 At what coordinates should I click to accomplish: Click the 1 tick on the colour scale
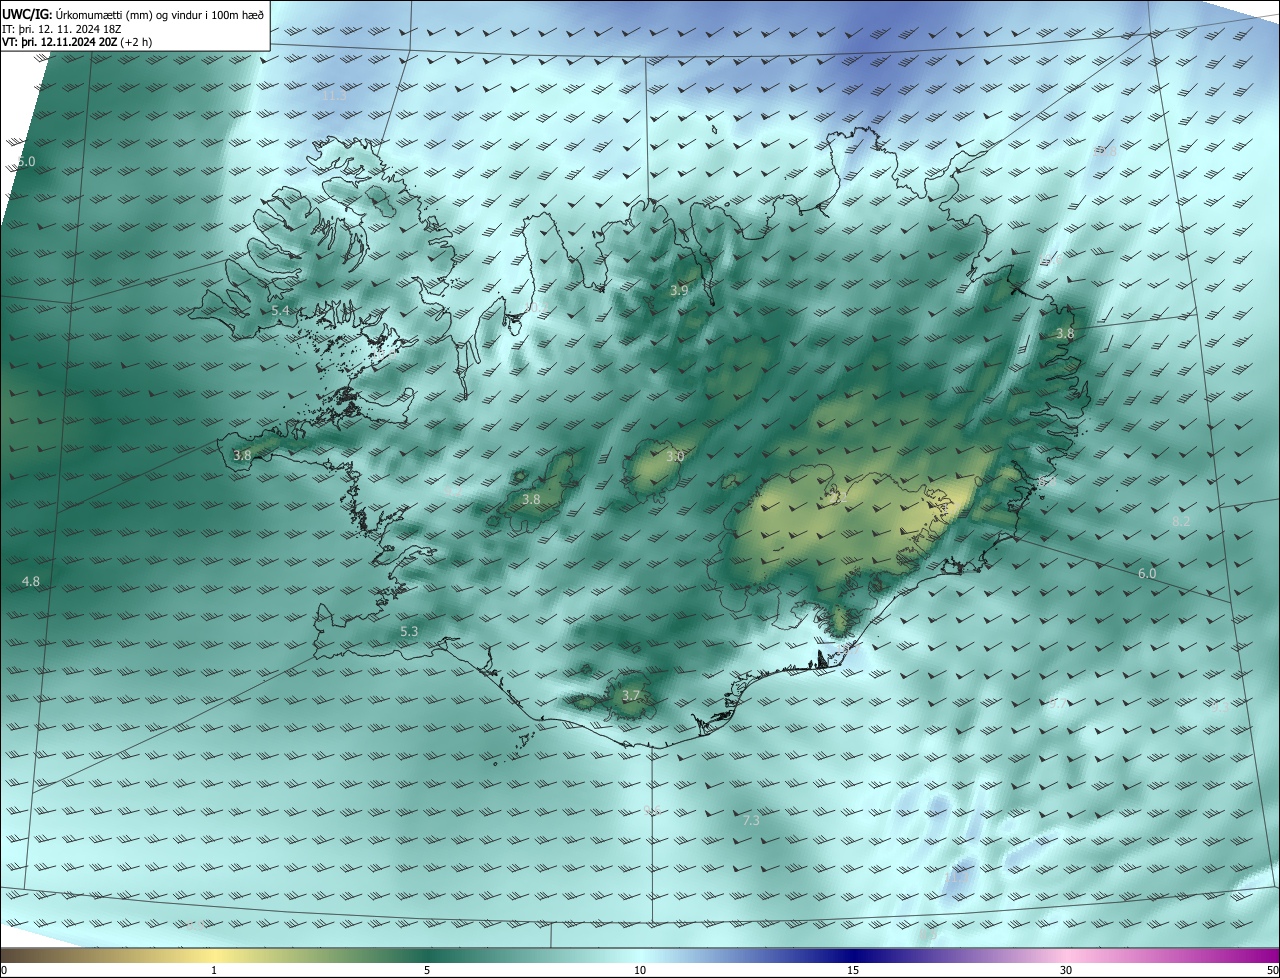(x=214, y=970)
